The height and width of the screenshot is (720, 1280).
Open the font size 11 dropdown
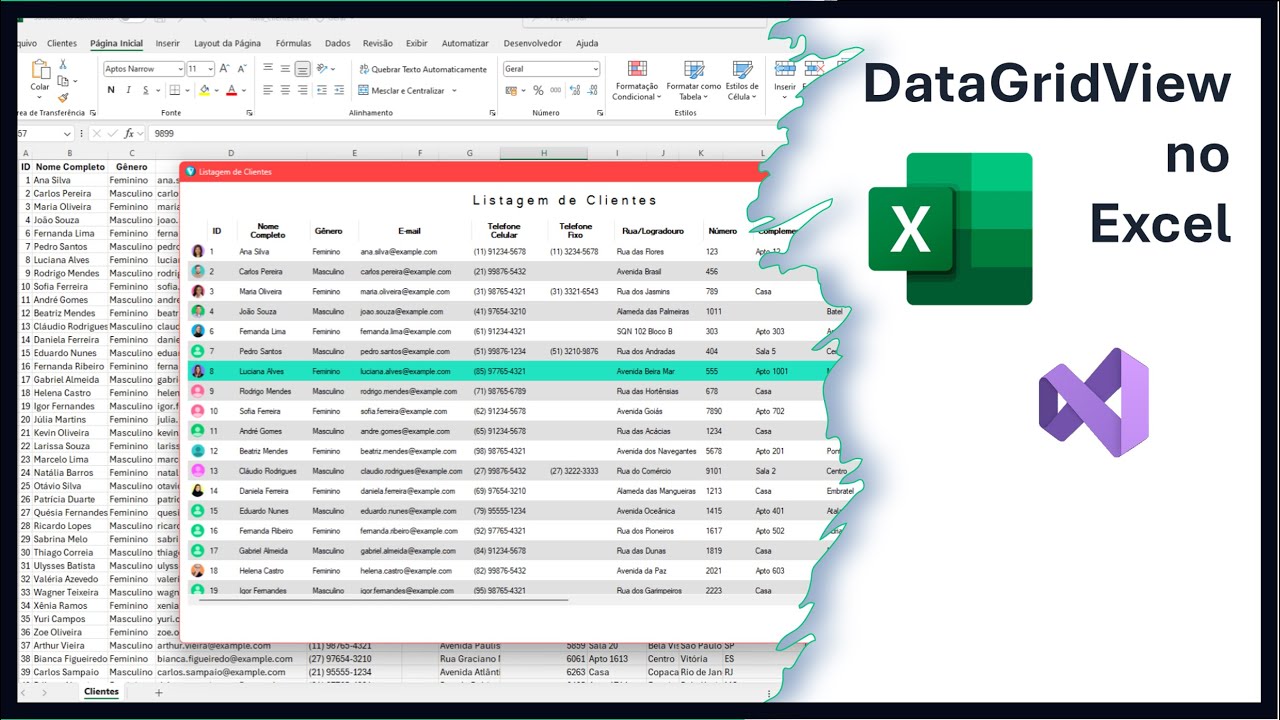[x=210, y=69]
